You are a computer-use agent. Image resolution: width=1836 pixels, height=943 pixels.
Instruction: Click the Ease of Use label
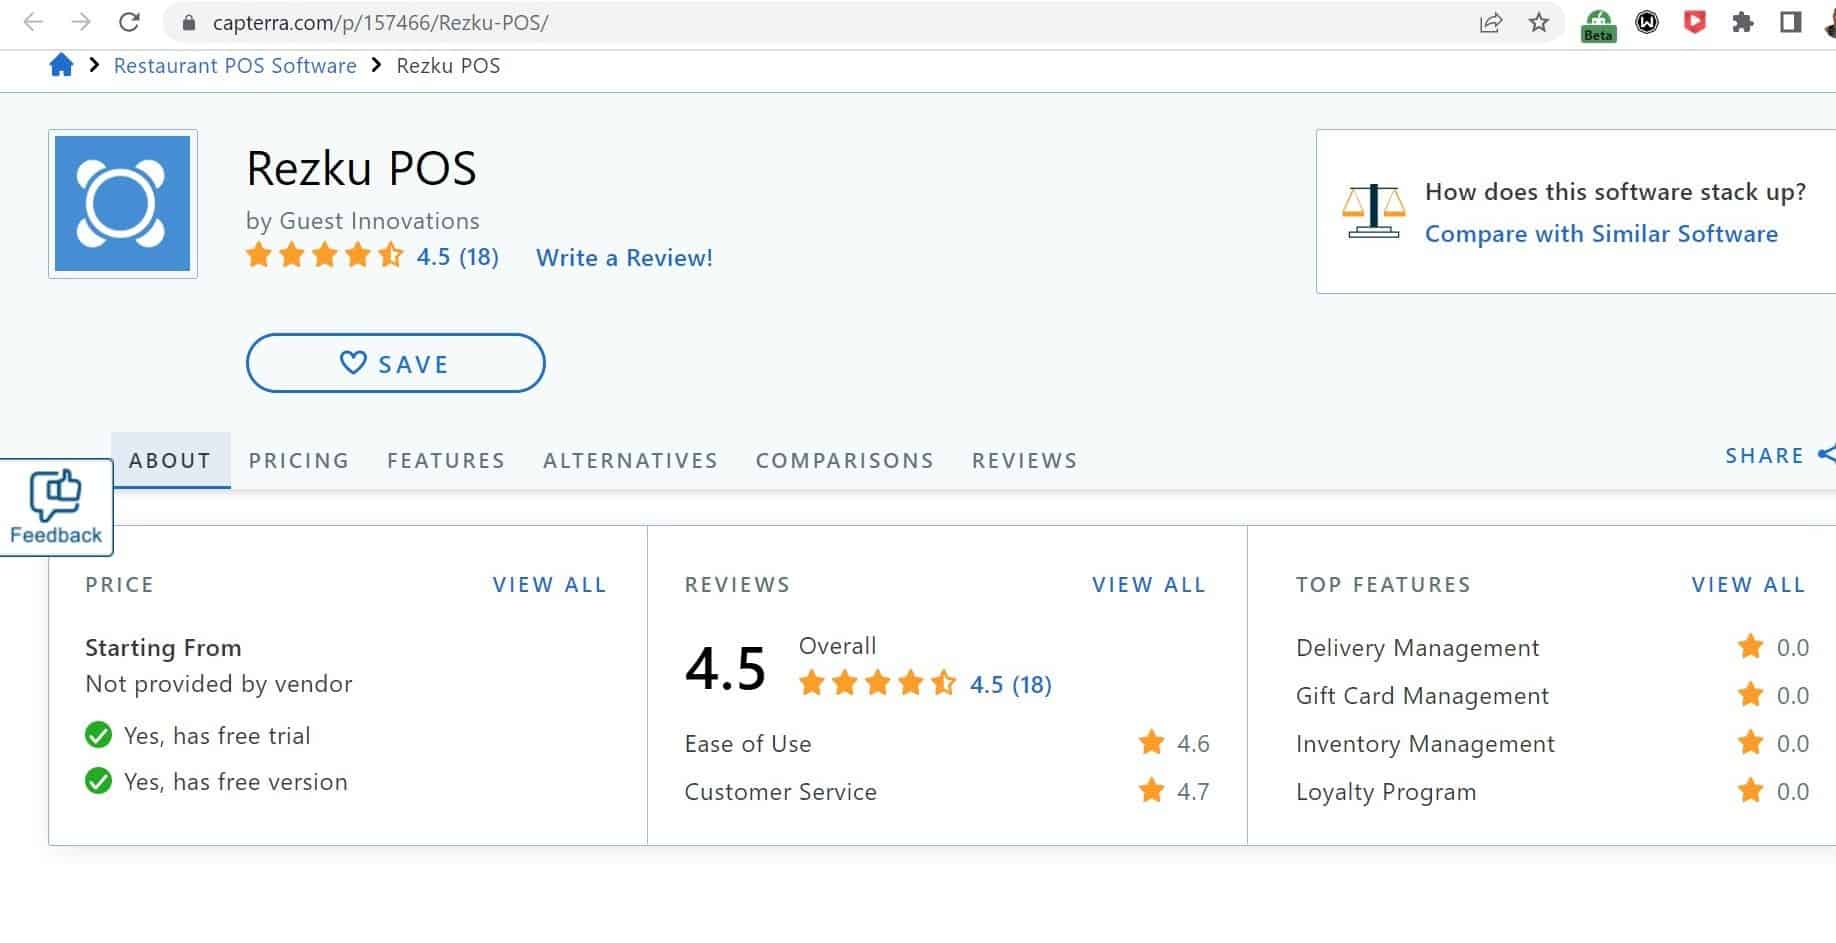pos(748,744)
